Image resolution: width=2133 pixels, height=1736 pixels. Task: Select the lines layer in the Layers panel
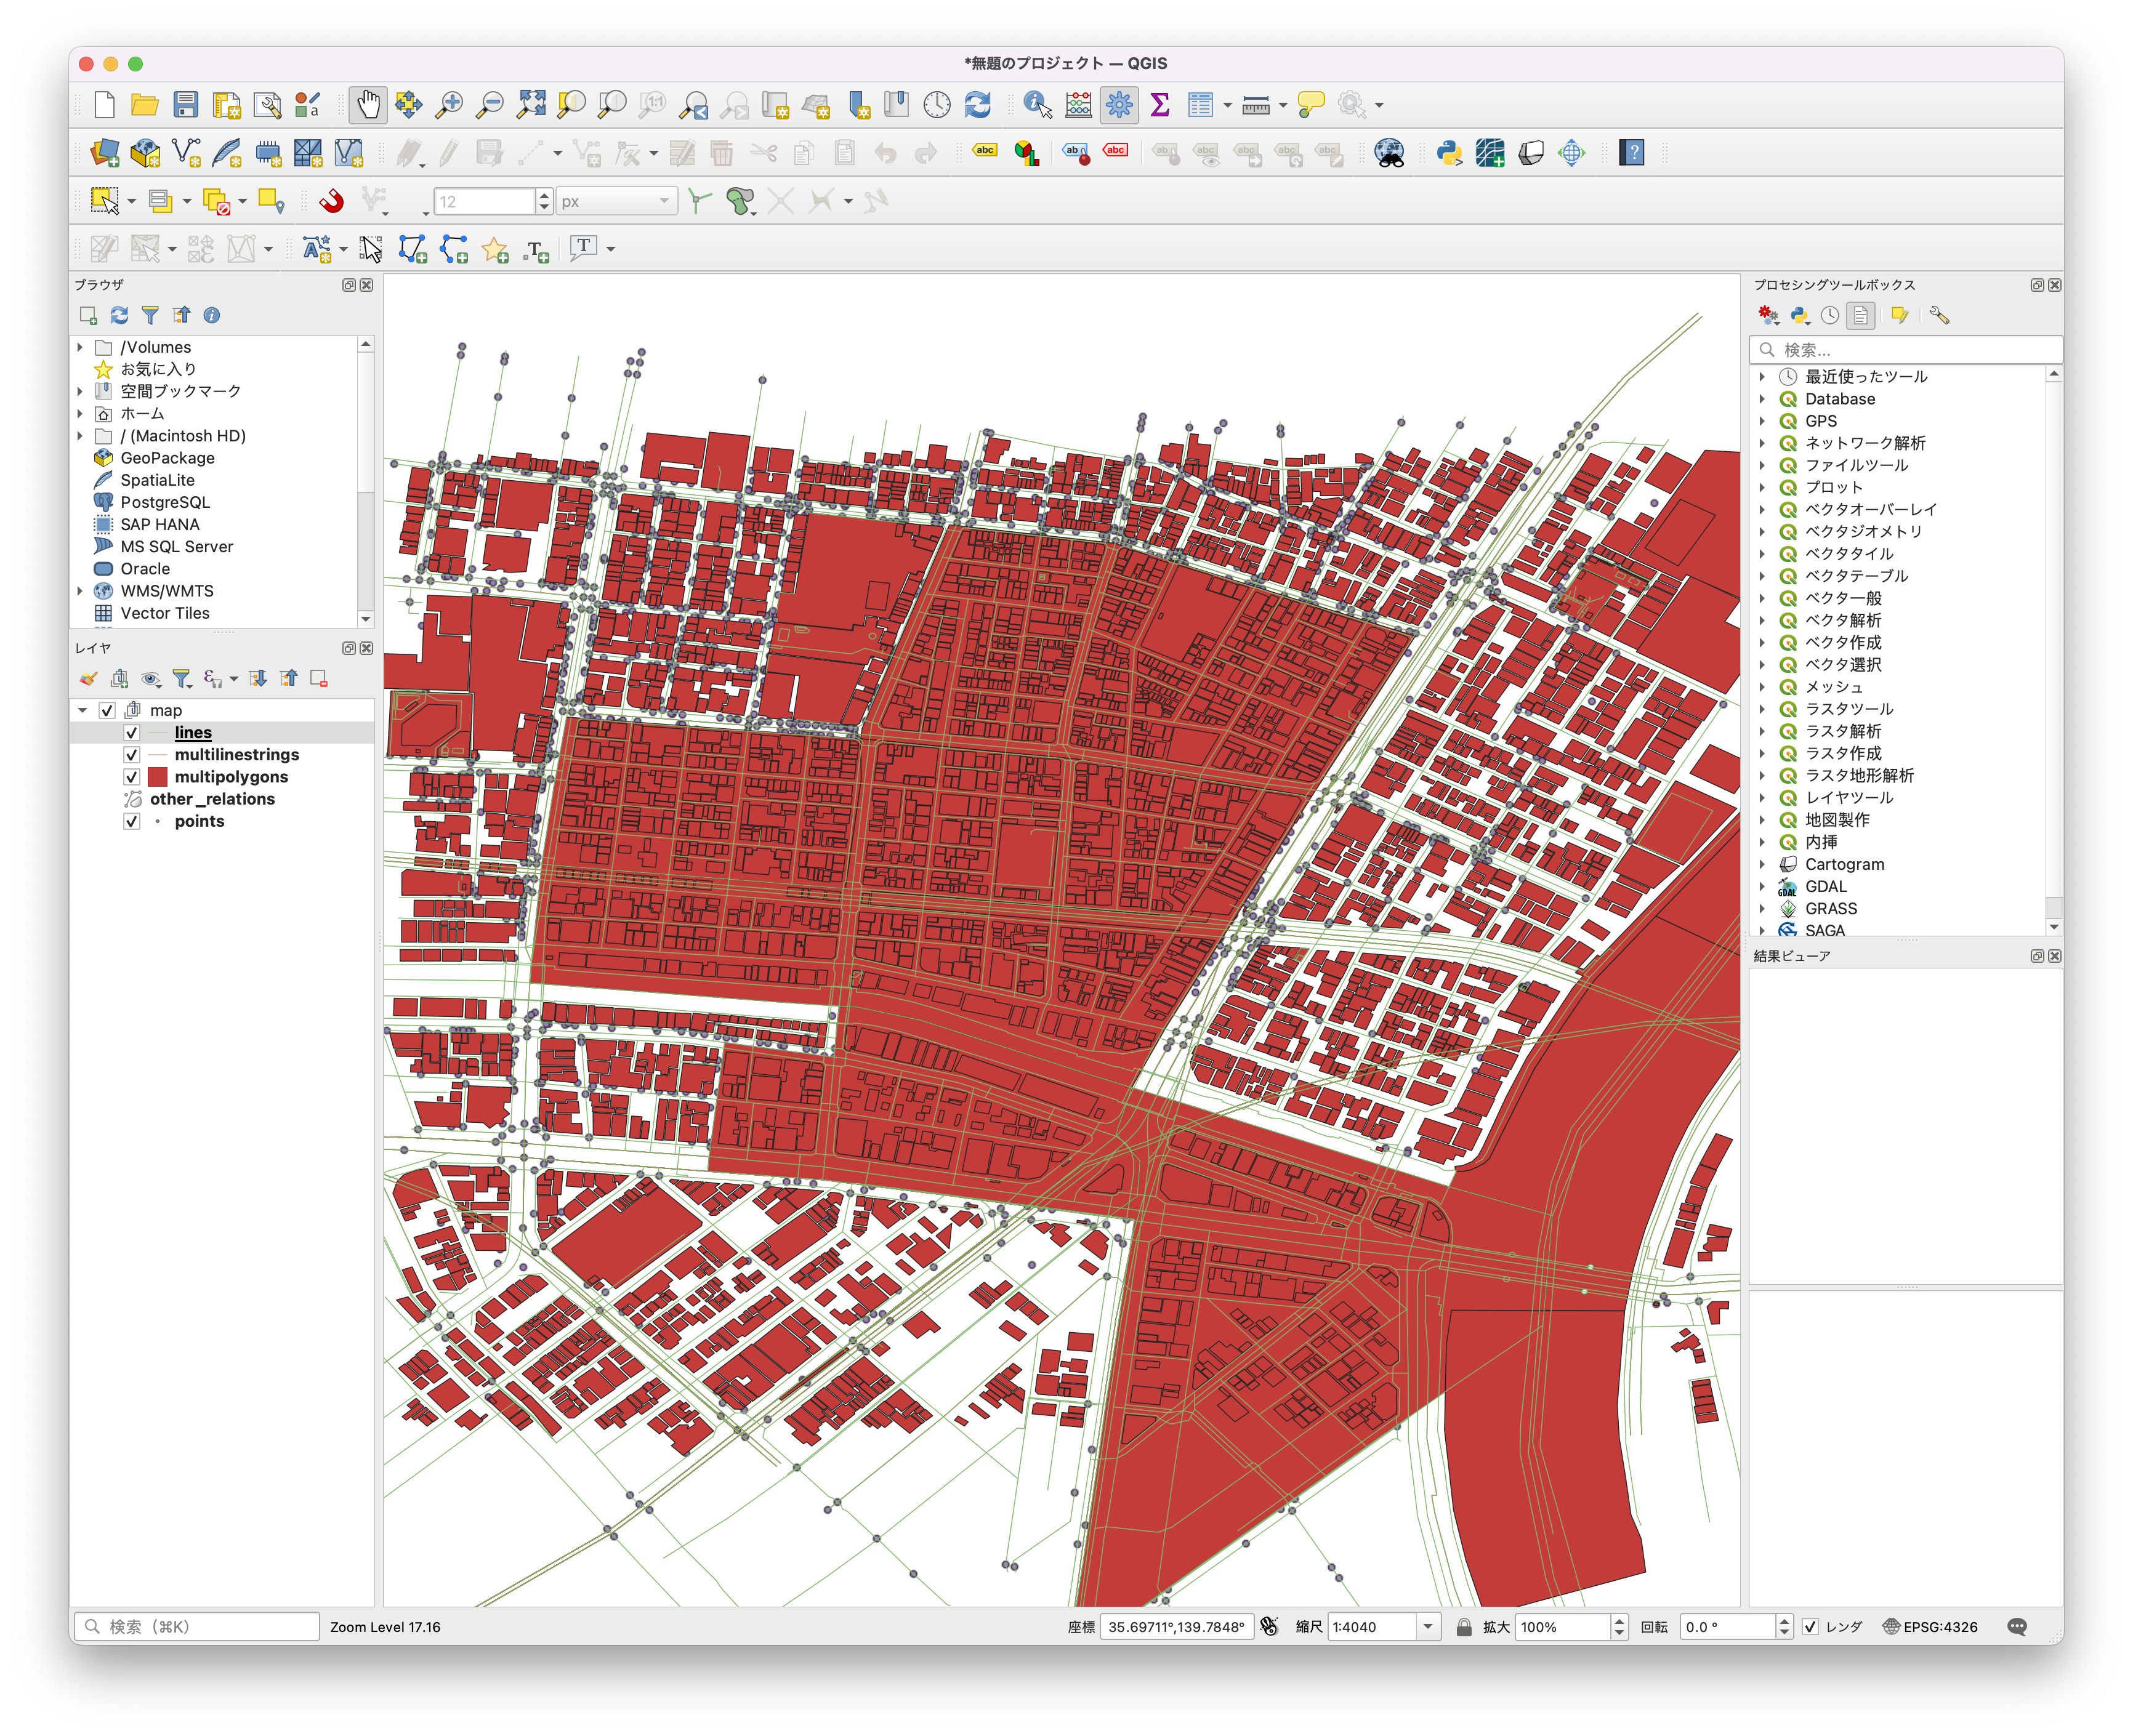tap(192, 732)
